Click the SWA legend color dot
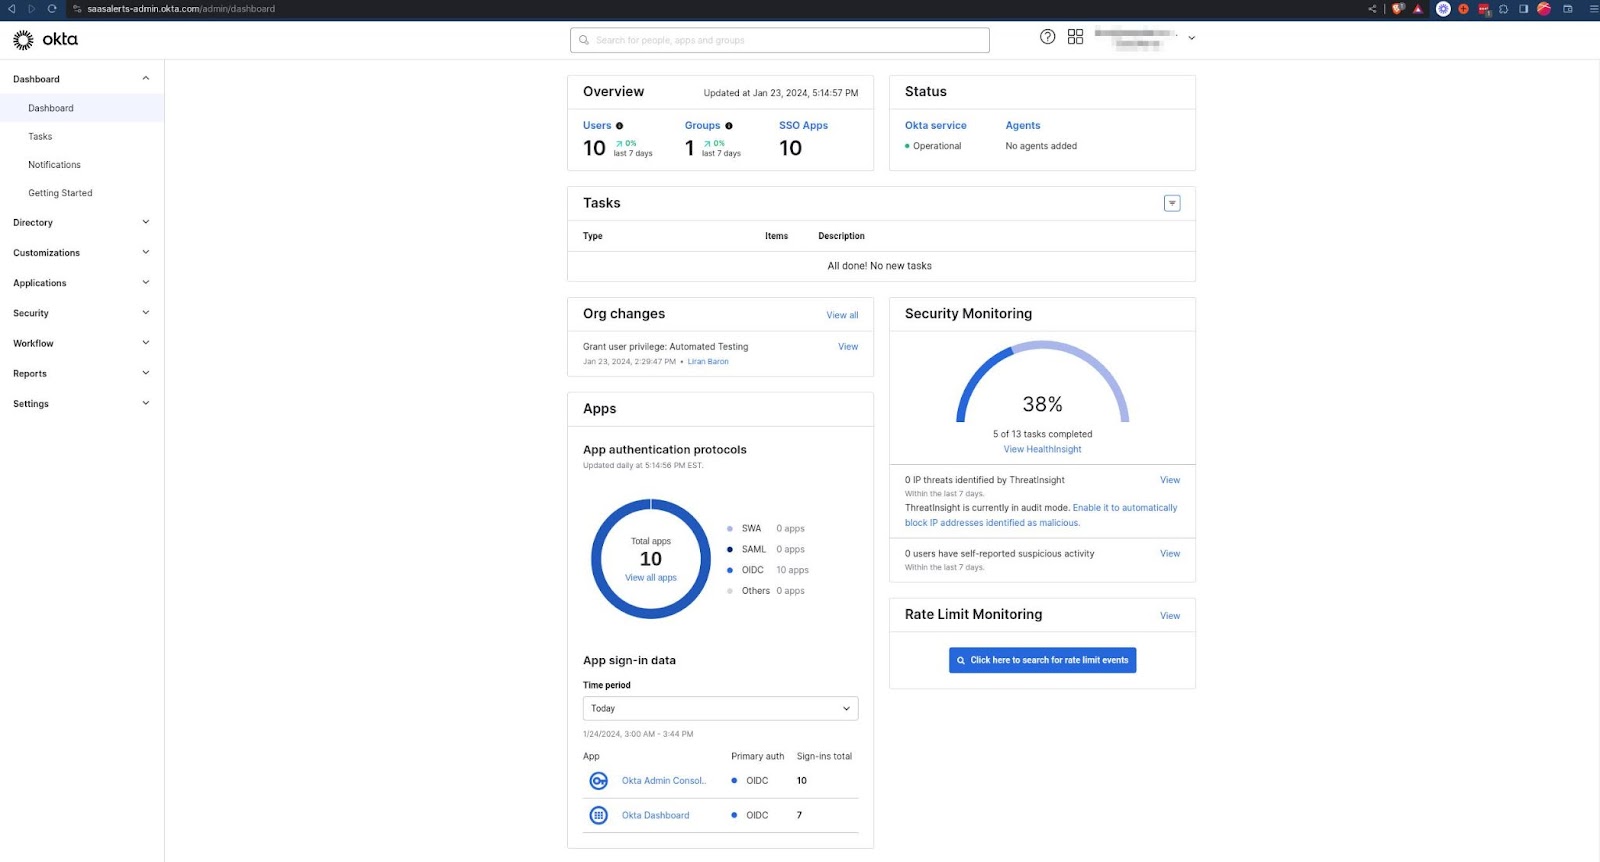The width and height of the screenshot is (1600, 862). (x=730, y=528)
